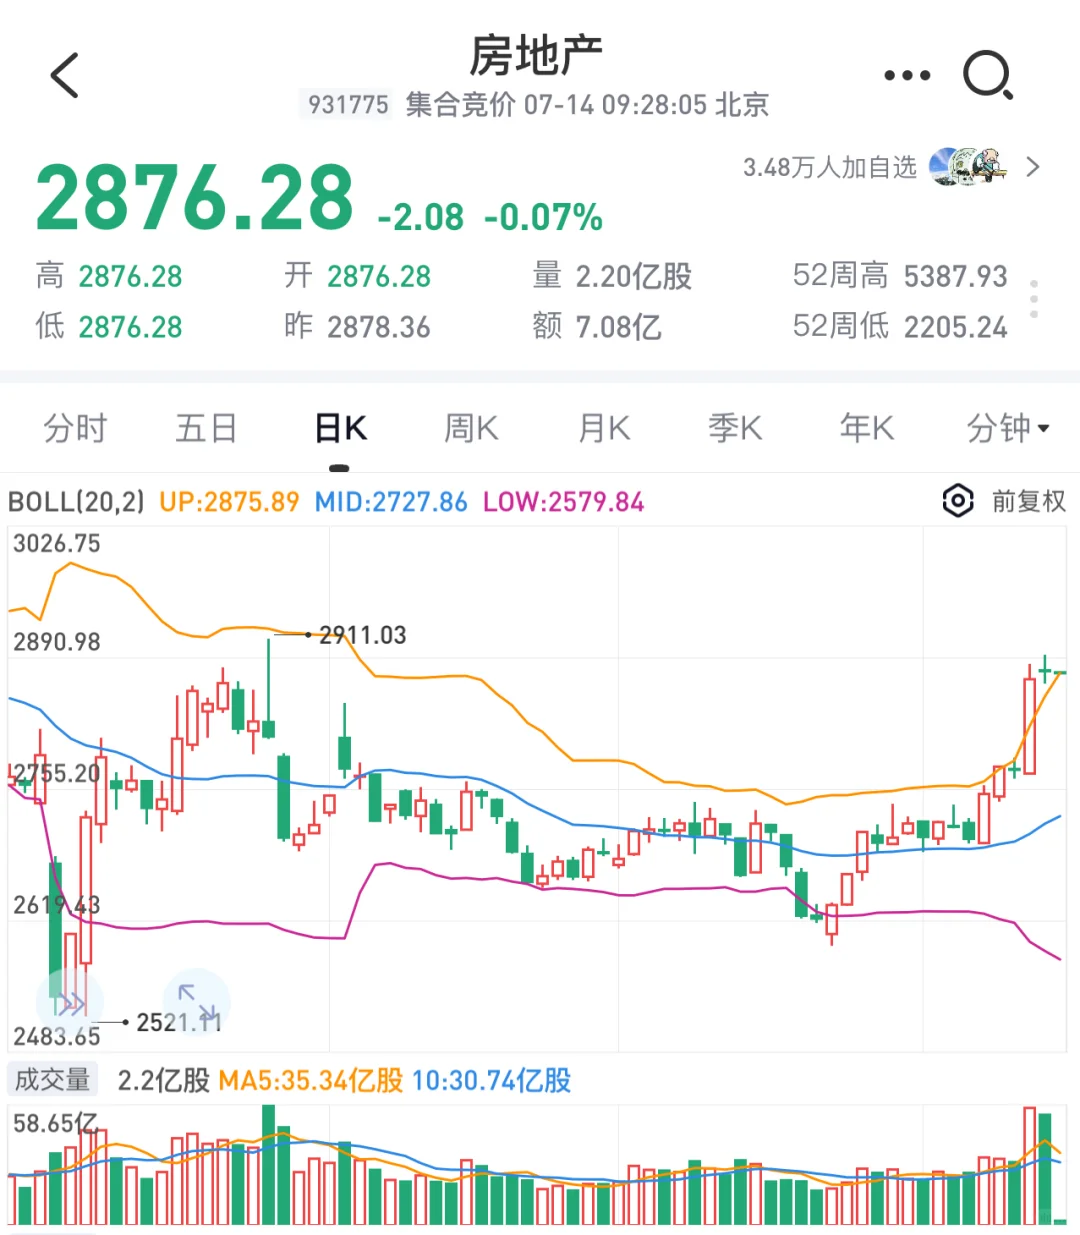1080x1235 pixels.
Task: Select the 周K tab
Action: tap(471, 428)
